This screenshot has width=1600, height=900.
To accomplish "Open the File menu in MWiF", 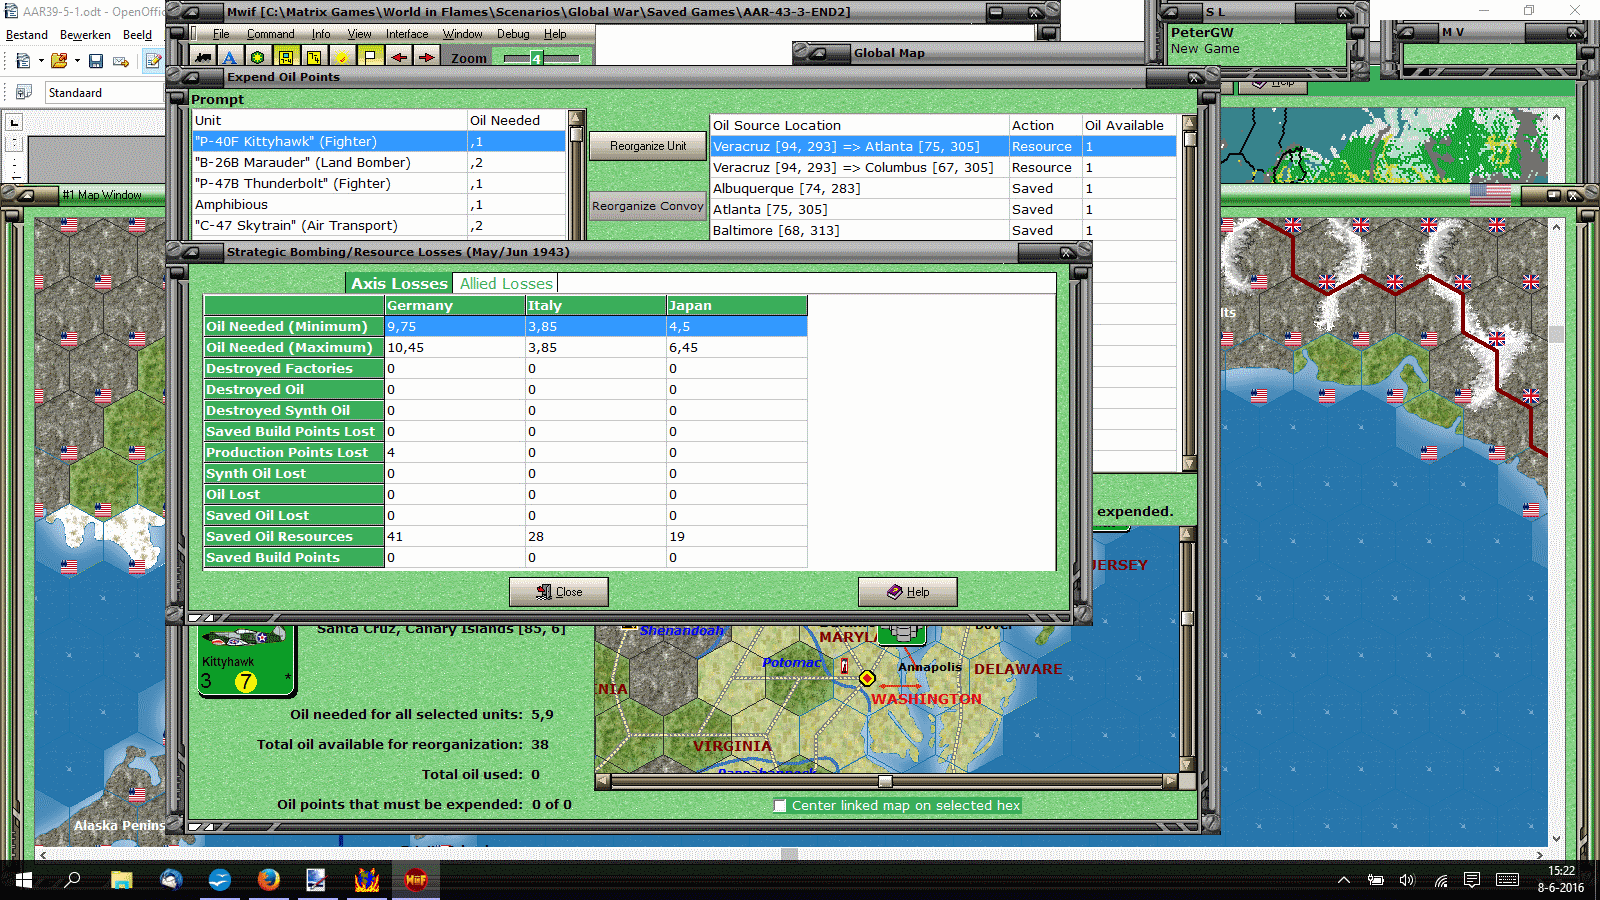I will point(221,34).
